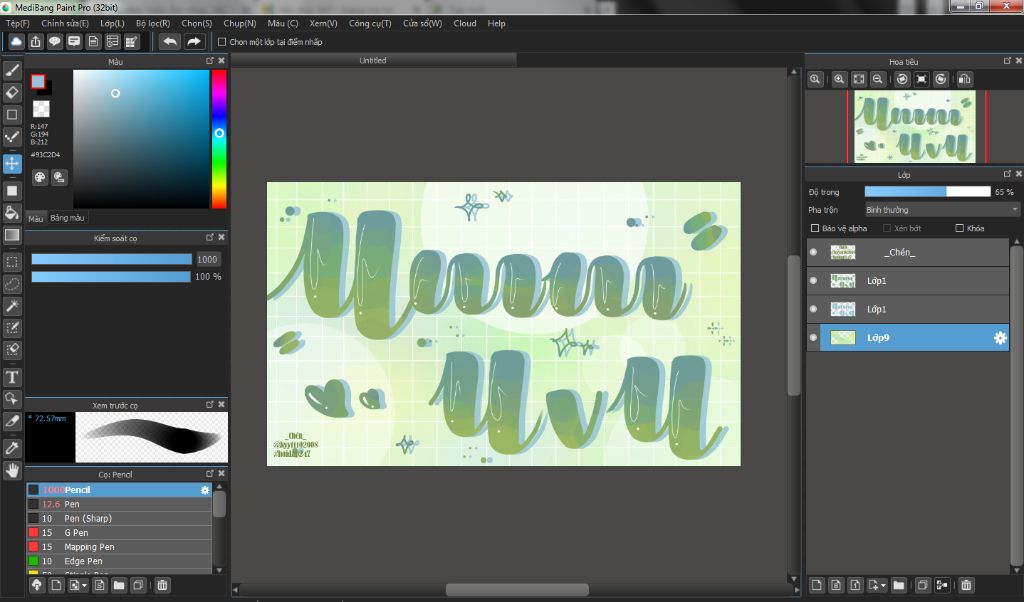Open 'Pha trộn' blend mode dropdown
Viewport: 1024px width, 602px height.
942,210
